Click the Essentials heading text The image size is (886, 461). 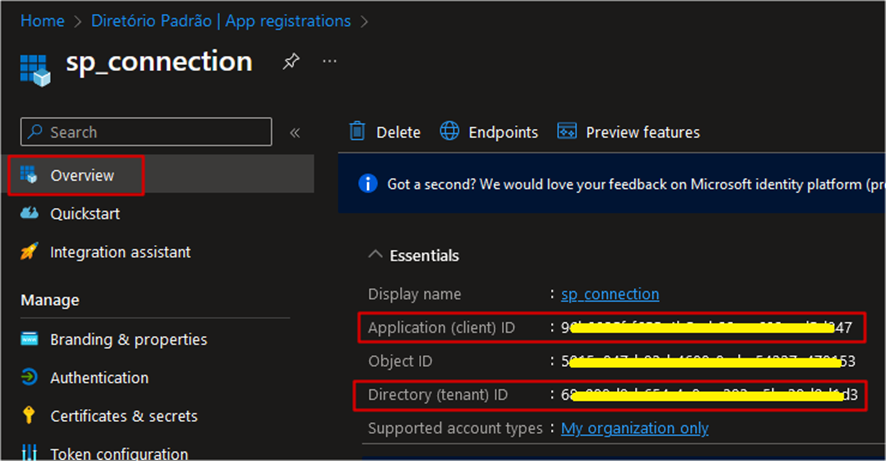[x=424, y=255]
